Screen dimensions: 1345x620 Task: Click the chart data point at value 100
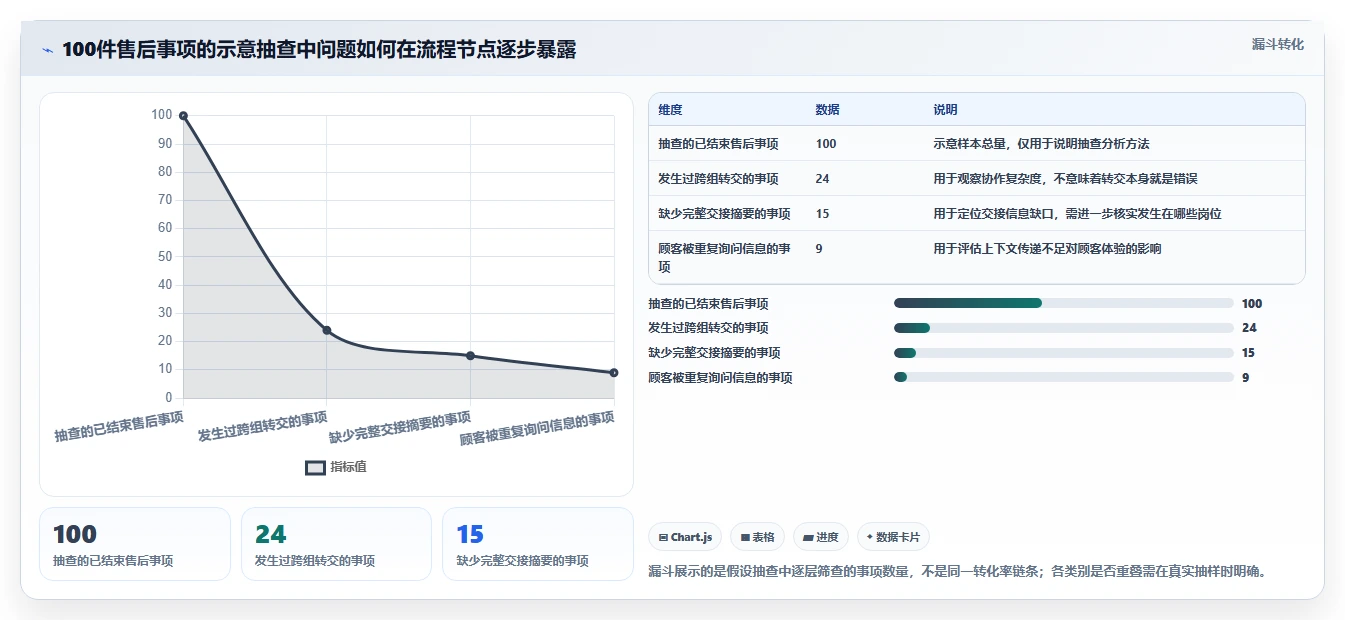(x=183, y=116)
